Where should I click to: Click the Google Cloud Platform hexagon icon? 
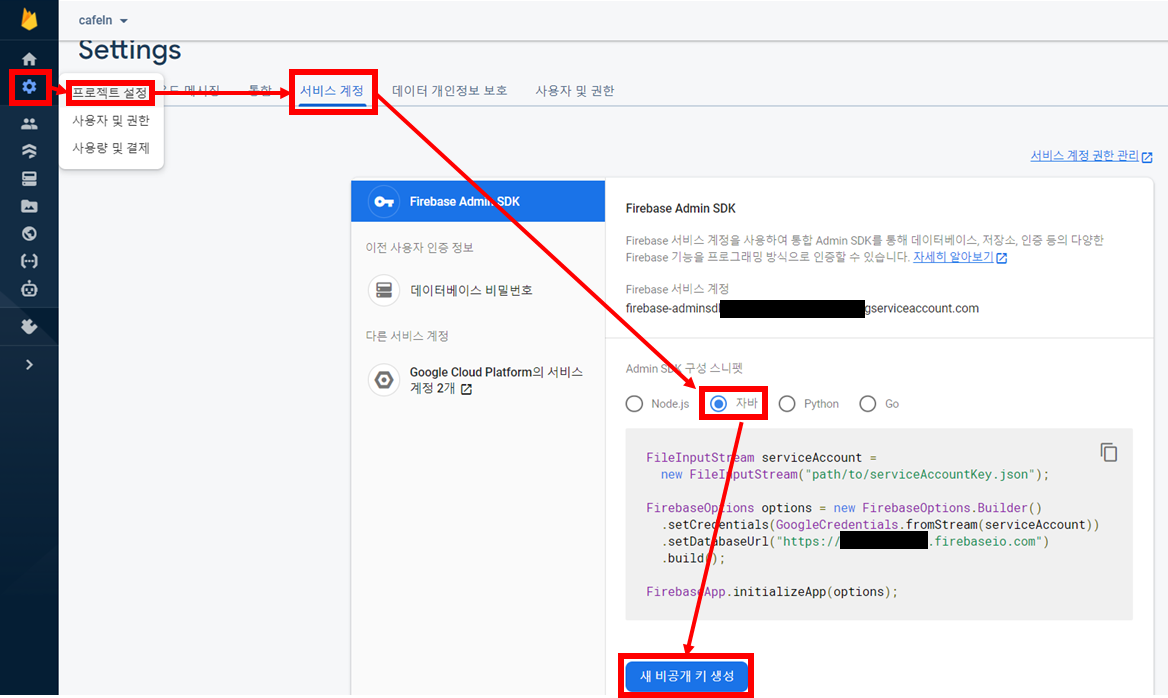pyautogui.click(x=384, y=380)
